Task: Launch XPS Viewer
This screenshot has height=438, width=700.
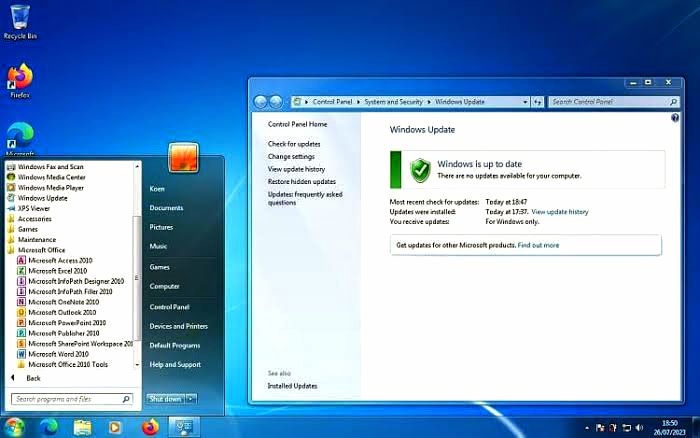Action: tap(29, 209)
